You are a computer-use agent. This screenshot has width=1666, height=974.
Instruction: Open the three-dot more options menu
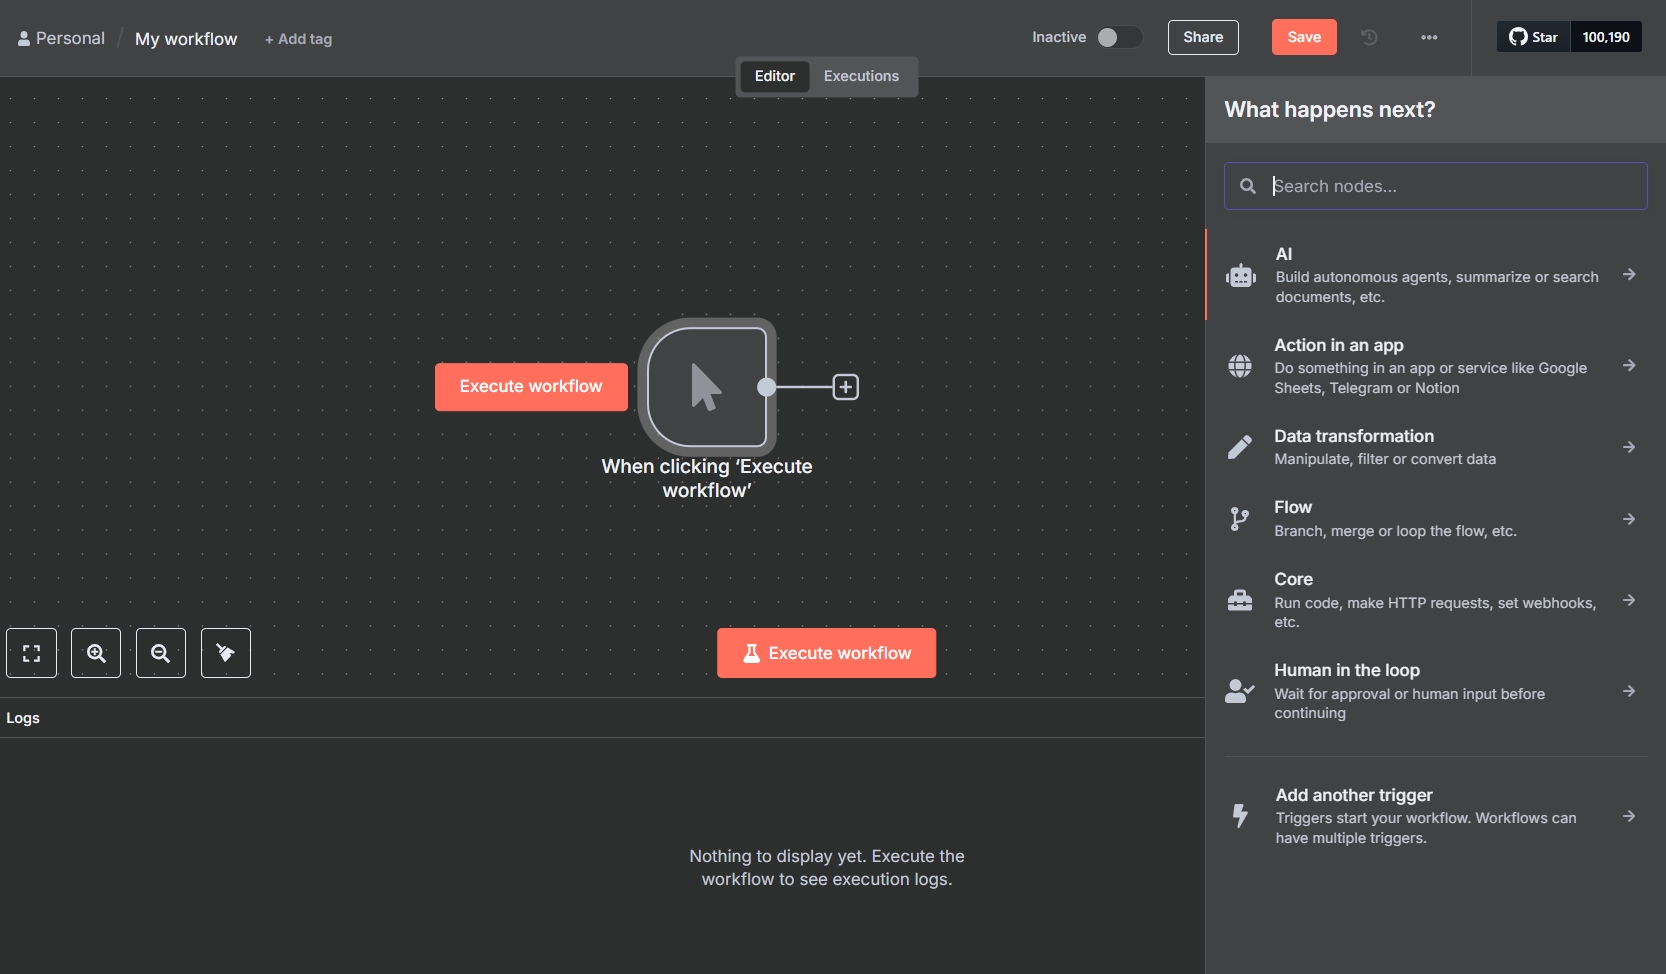1429,37
